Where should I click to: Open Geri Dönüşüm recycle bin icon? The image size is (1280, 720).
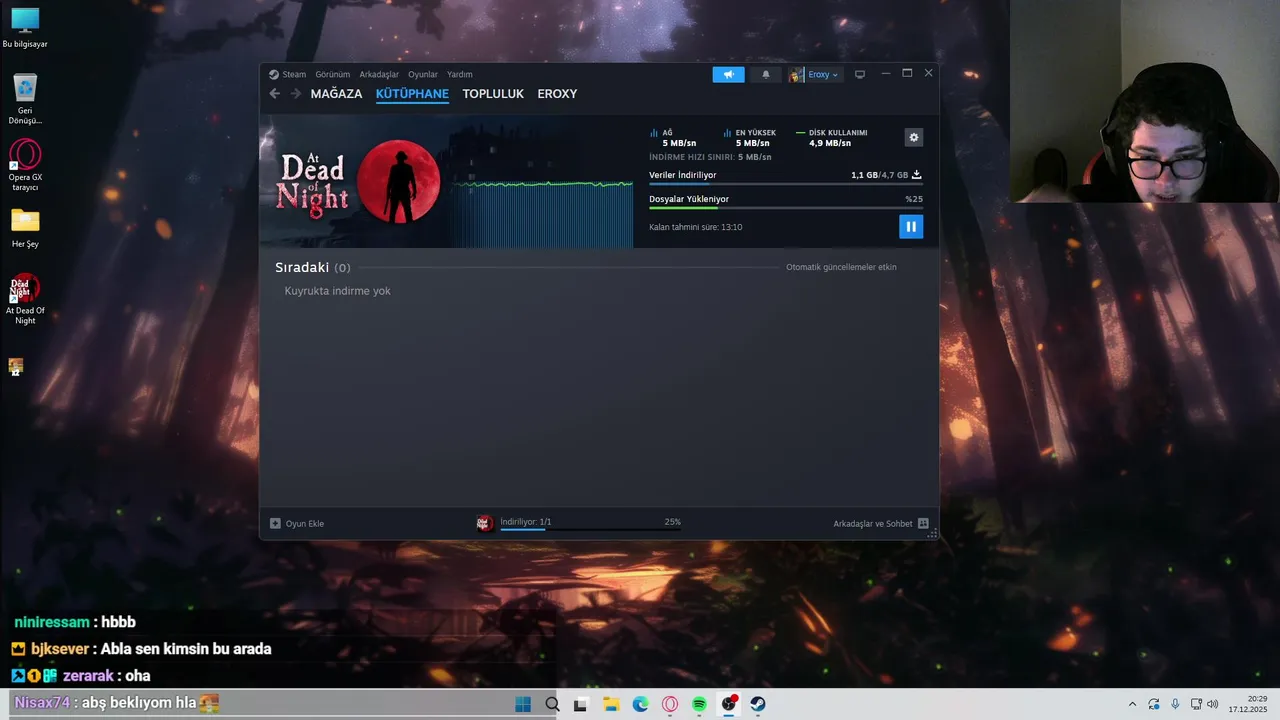(25, 99)
